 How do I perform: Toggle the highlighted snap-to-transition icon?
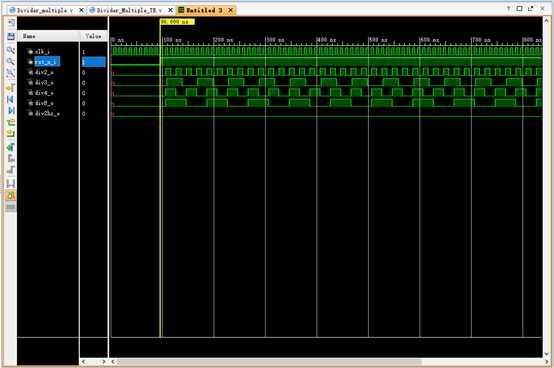click(11, 195)
